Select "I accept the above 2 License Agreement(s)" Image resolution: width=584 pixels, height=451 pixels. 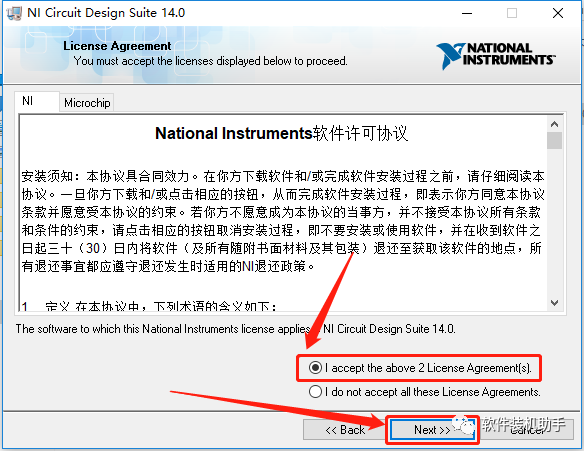(x=420, y=368)
